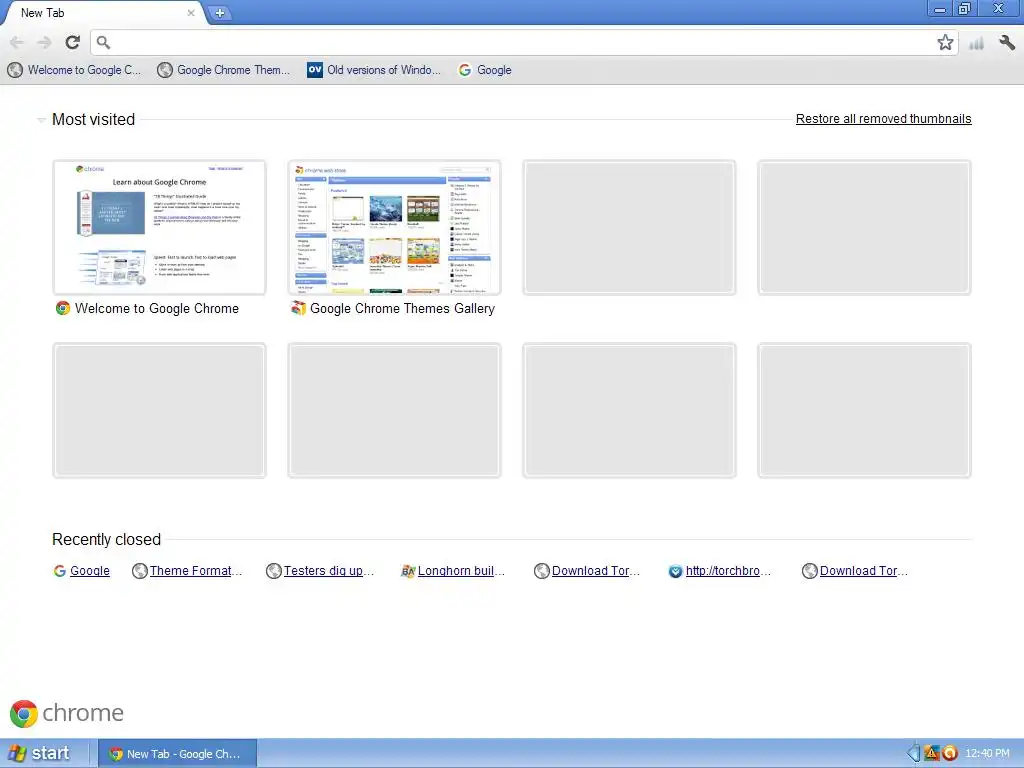Click the Themes Gallery favicon icon

coord(298,308)
